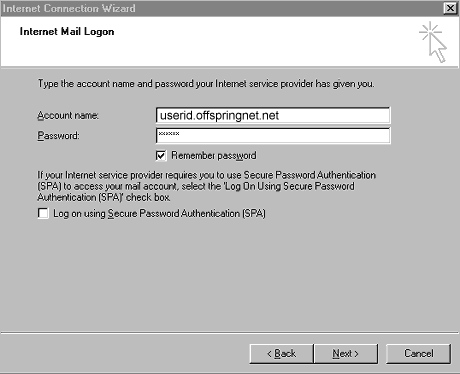Click the 'Internet Mail Logon' heading
The width and height of the screenshot is (460, 374).
pos(67,32)
